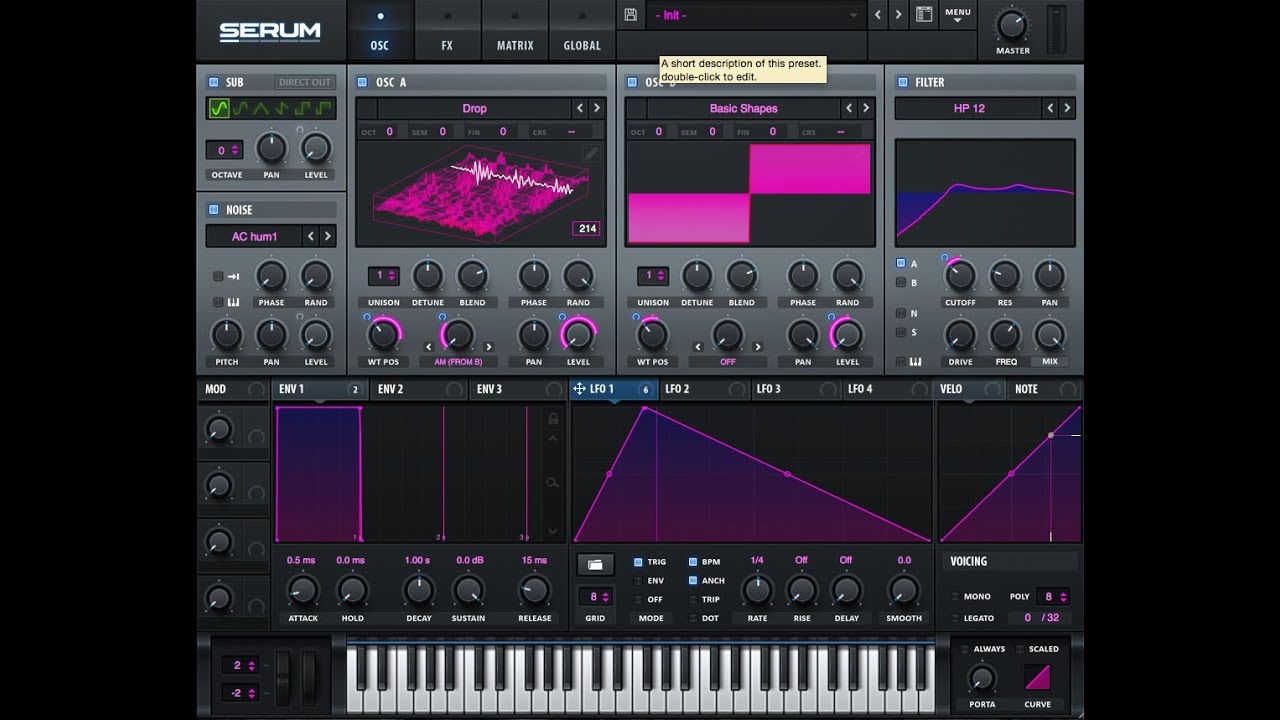The height and width of the screenshot is (720, 1280).
Task: Switch to the MATRIX tab
Action: [515, 30]
